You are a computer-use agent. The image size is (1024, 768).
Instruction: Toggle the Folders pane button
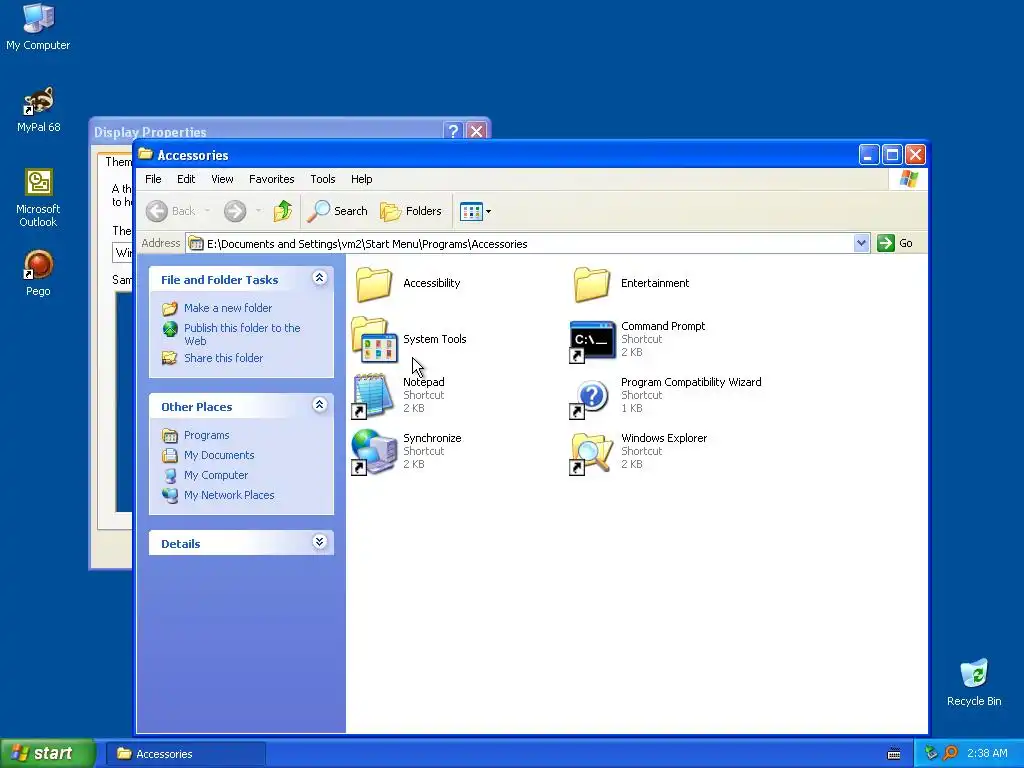click(x=411, y=211)
